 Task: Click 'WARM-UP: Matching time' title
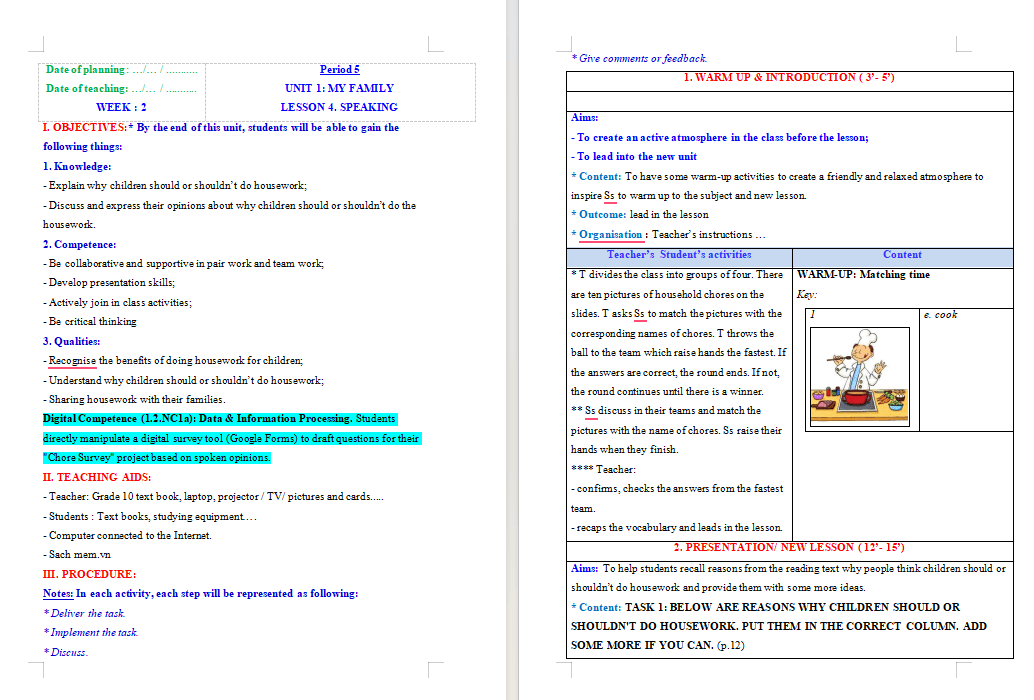pyautogui.click(x=863, y=274)
